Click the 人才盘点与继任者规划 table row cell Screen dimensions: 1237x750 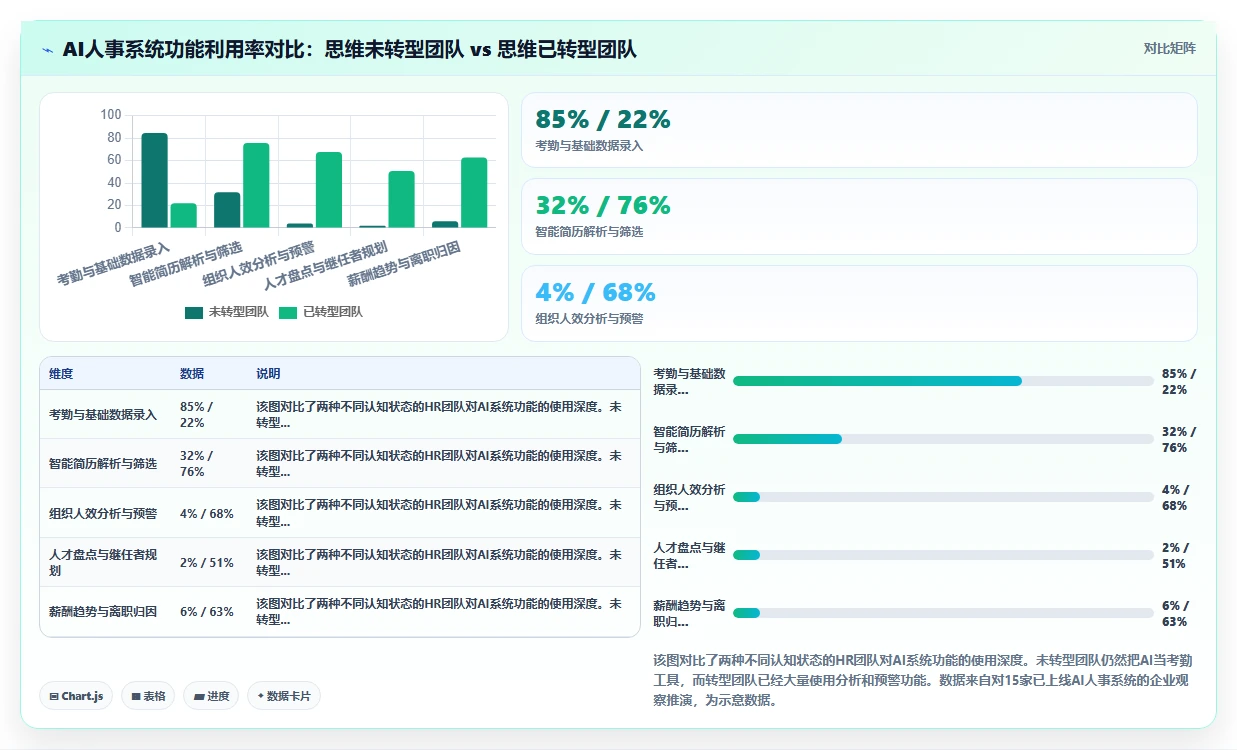pyautogui.click(x=103, y=562)
